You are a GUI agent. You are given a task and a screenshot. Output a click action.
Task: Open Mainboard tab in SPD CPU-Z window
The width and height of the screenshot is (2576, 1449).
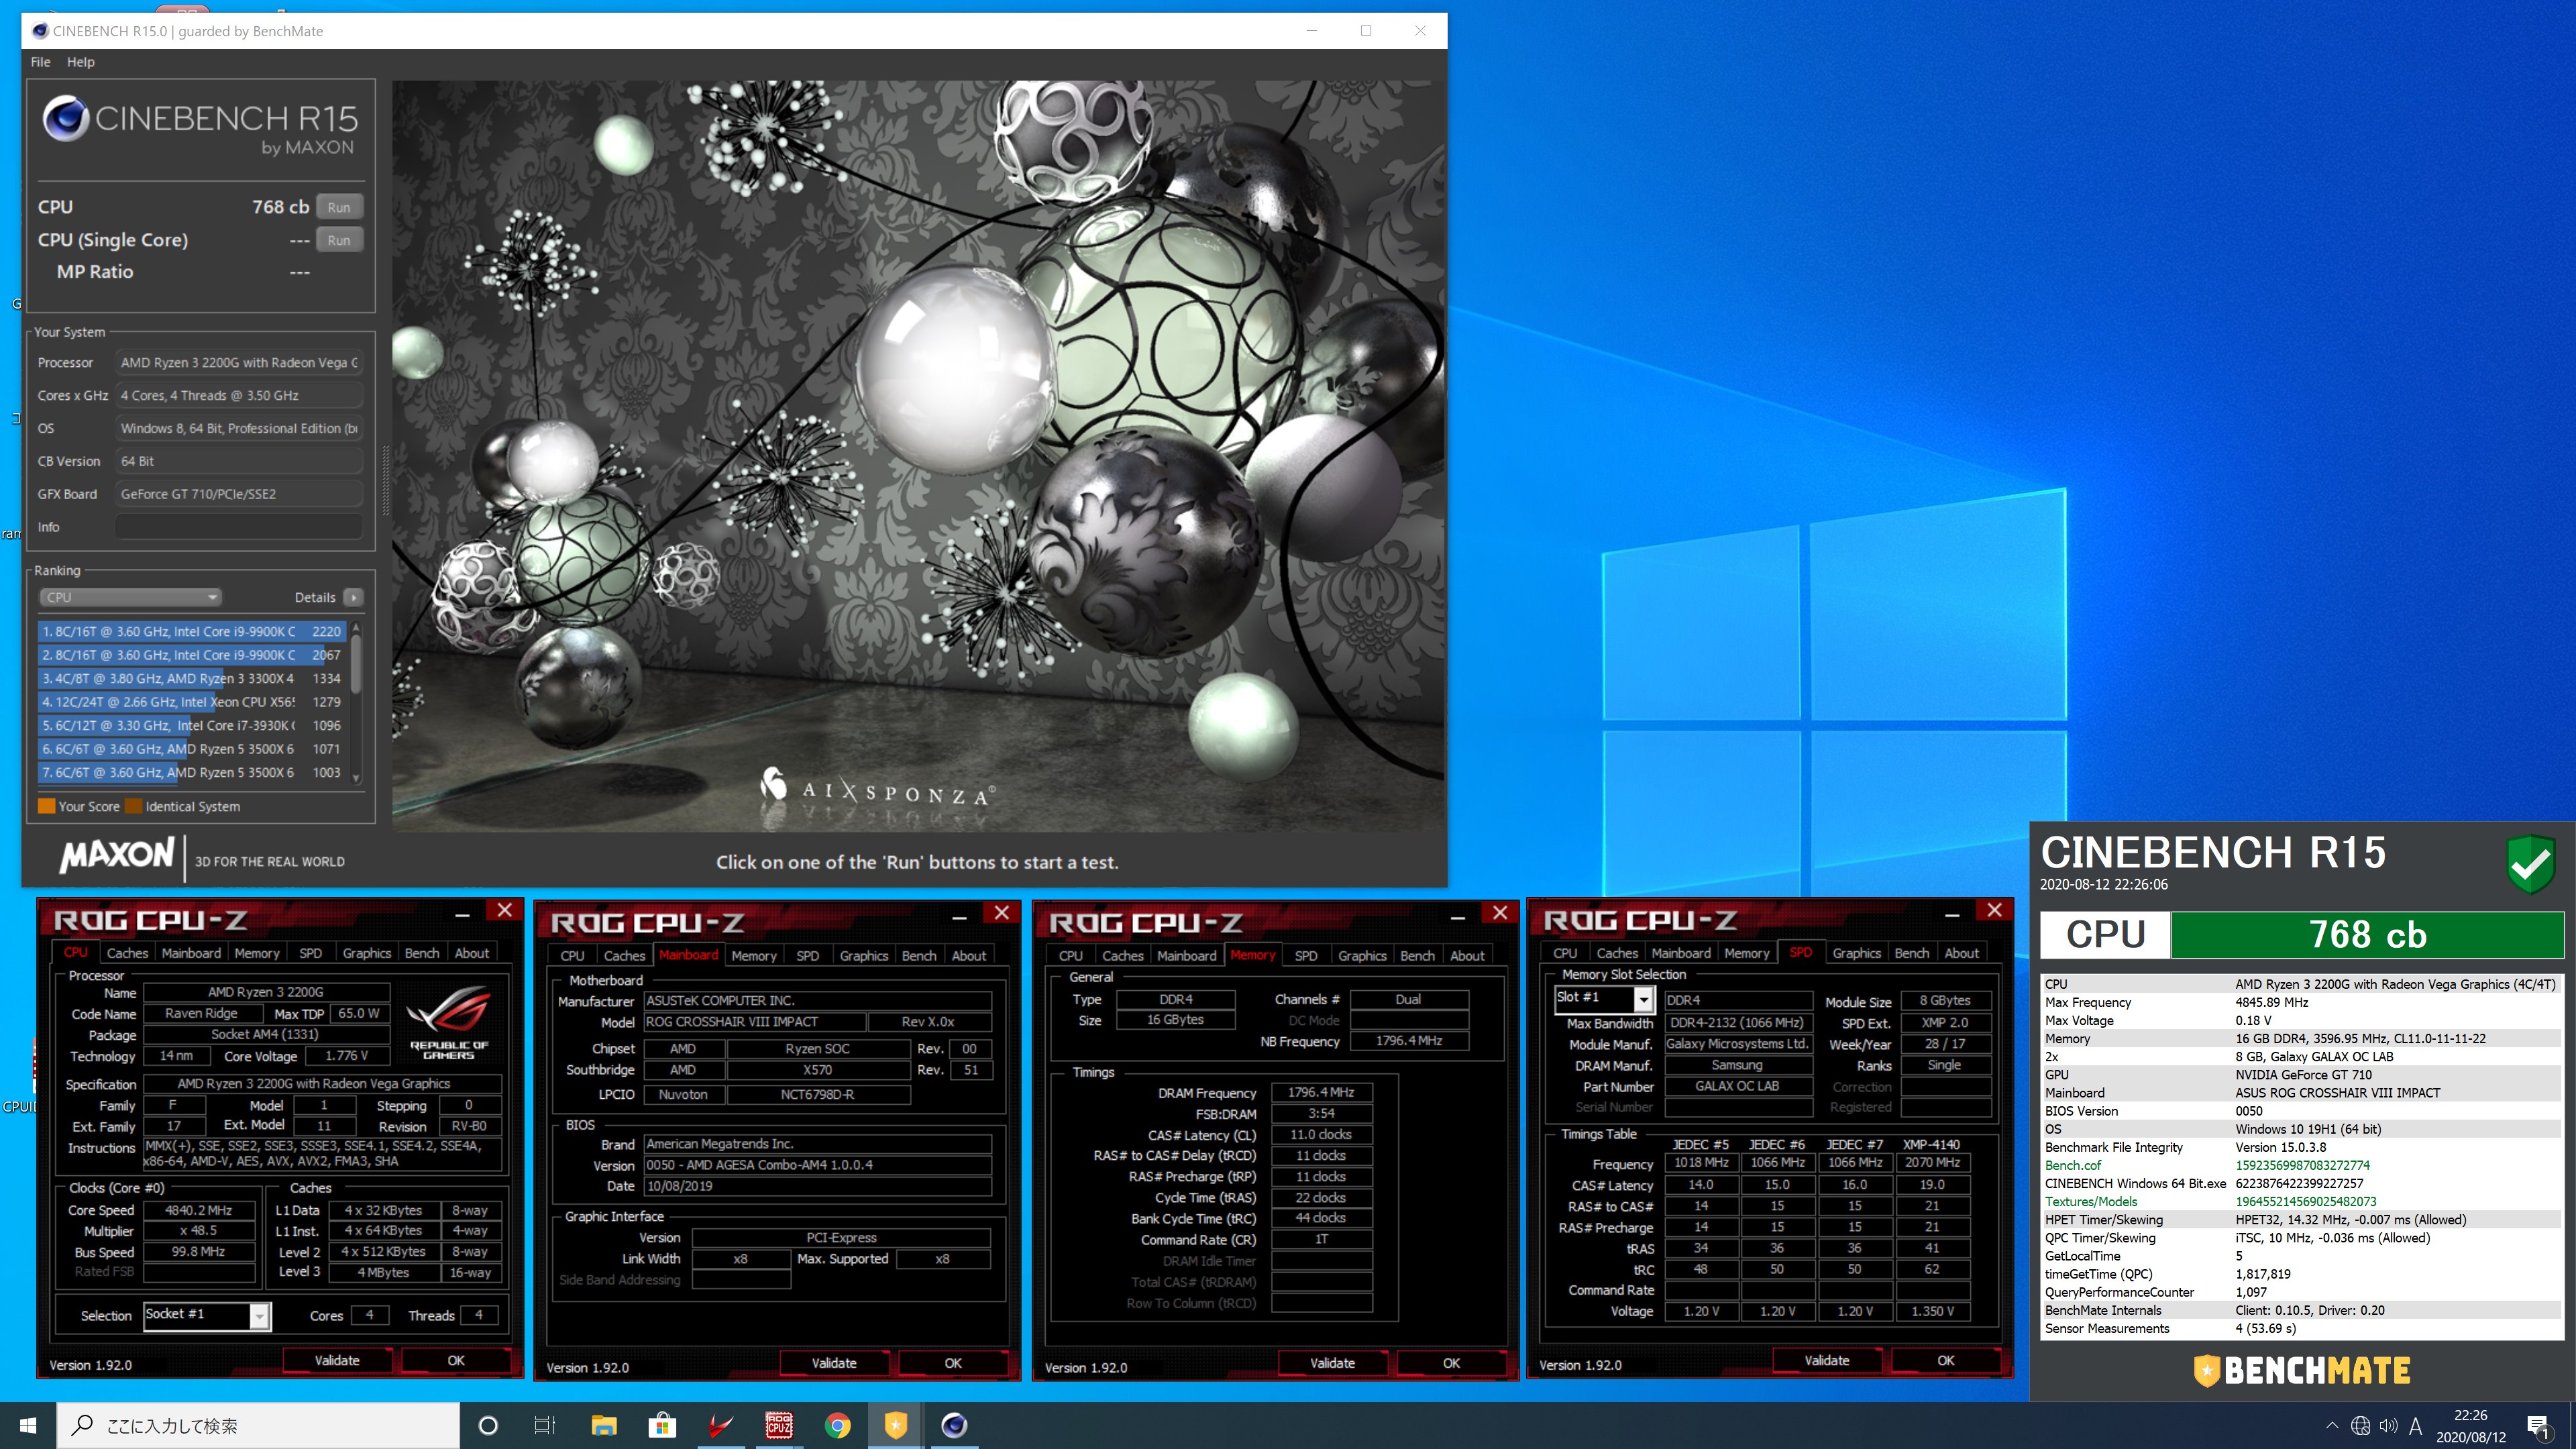(x=1680, y=953)
